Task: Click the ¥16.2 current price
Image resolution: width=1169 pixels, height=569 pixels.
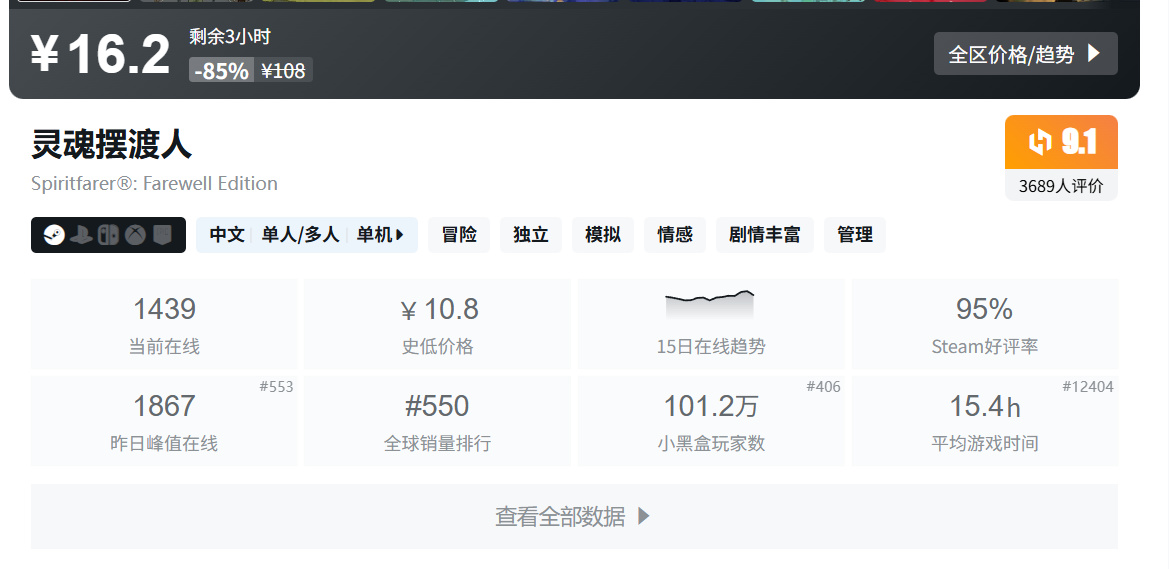Action: tap(101, 54)
